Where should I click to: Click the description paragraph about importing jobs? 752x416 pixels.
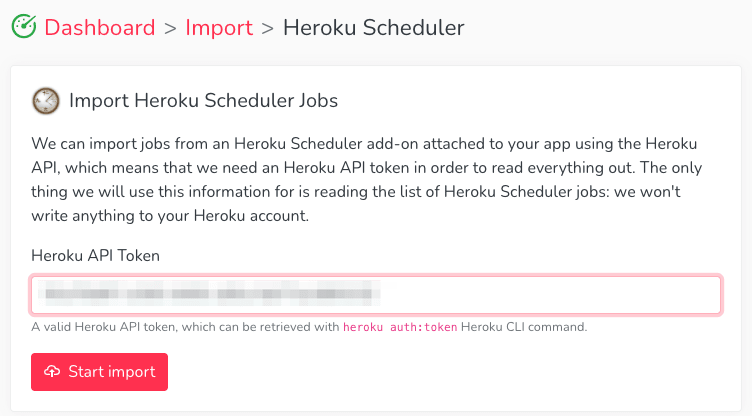367,179
